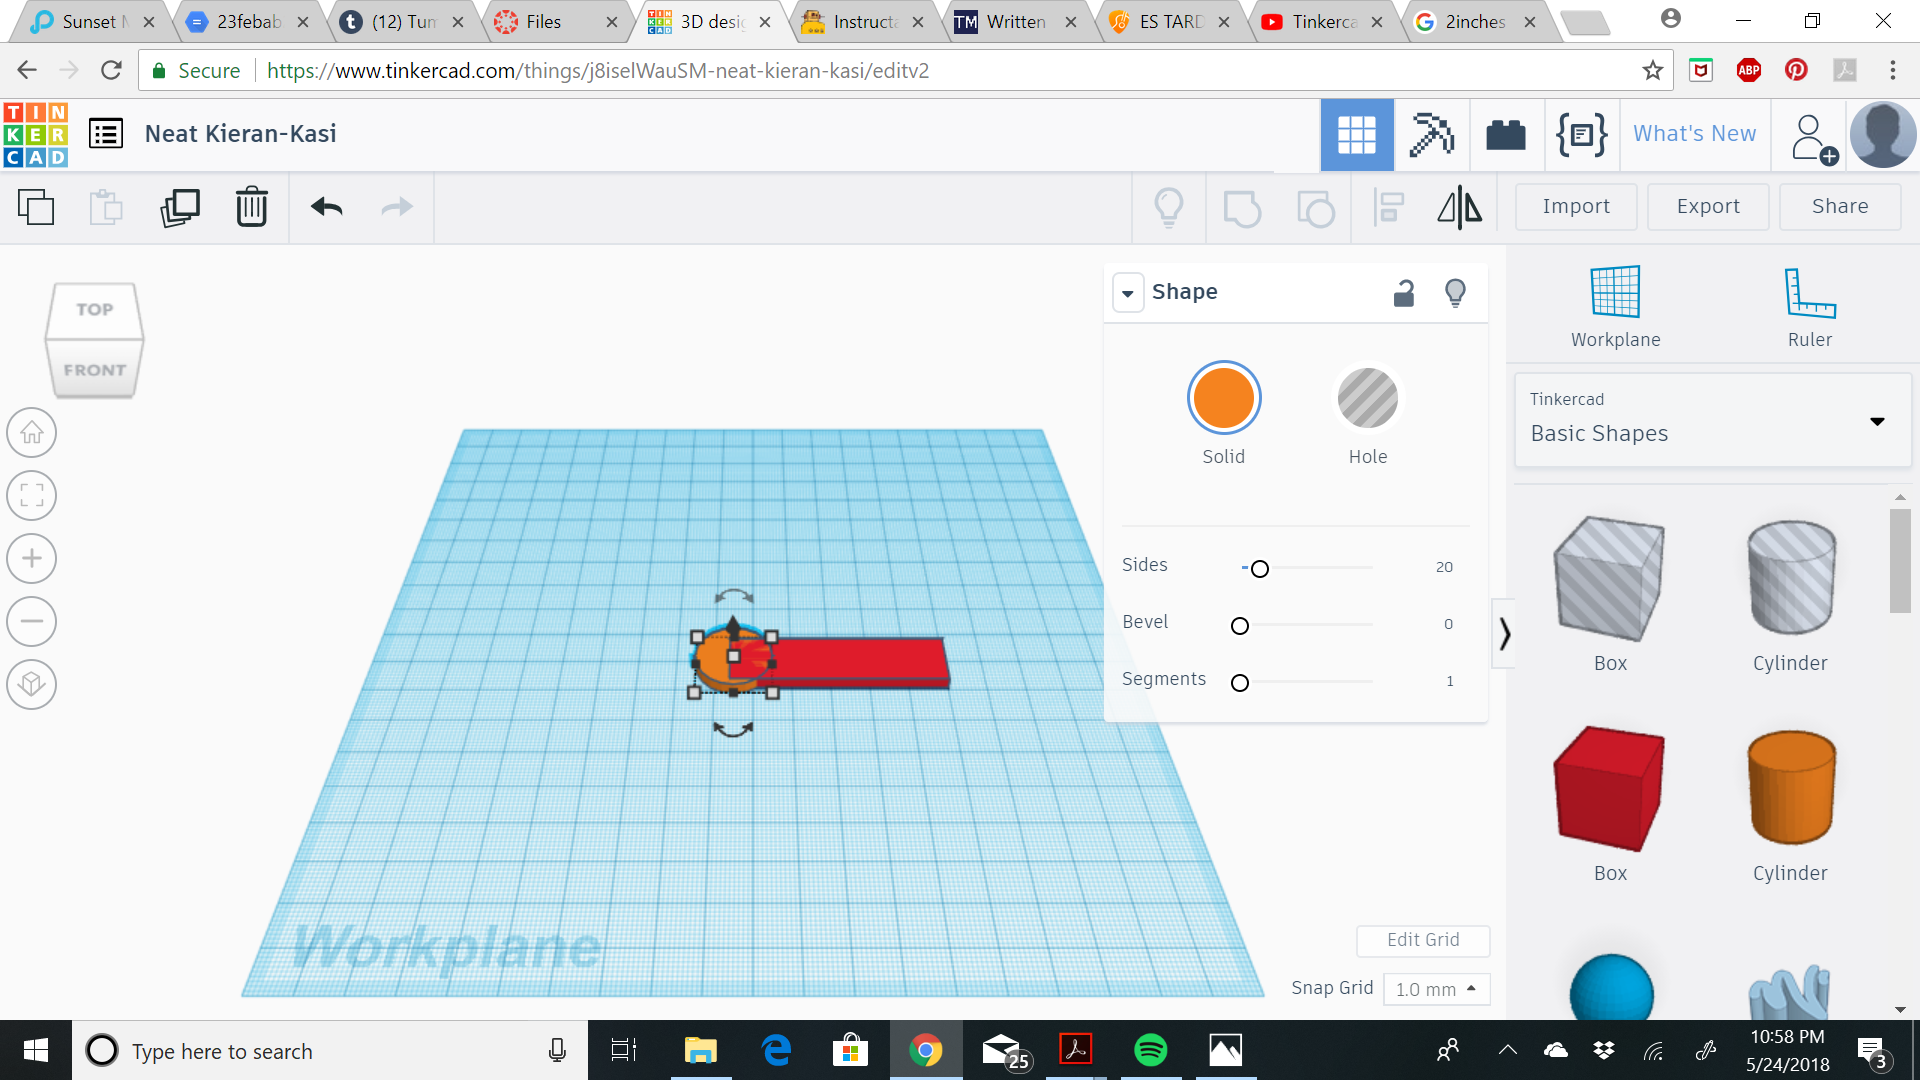Screen dimensions: 1920x1080
Task: Switch to the Tinkercad YouTube tab
Action: point(1323,21)
